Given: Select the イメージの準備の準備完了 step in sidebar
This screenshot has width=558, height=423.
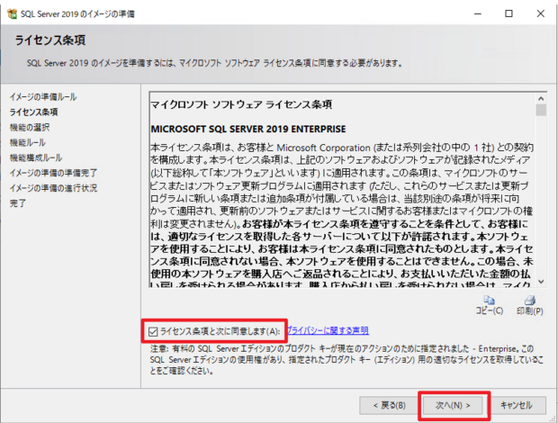Looking at the screenshot, I should click(53, 173).
